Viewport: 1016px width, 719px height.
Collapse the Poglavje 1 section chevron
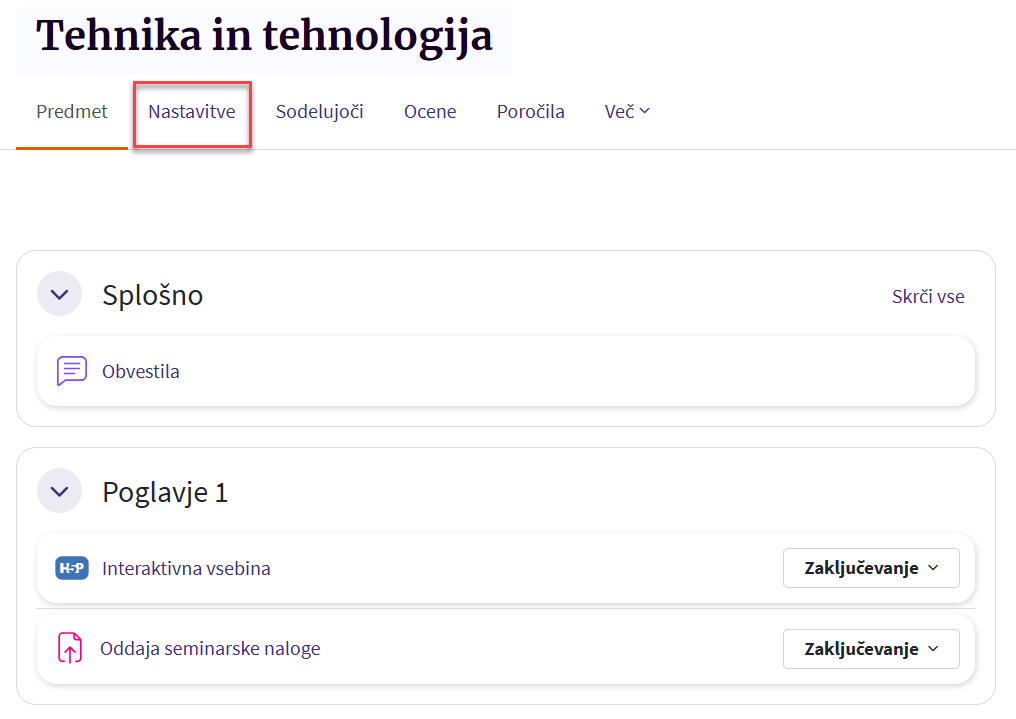[x=59, y=492]
